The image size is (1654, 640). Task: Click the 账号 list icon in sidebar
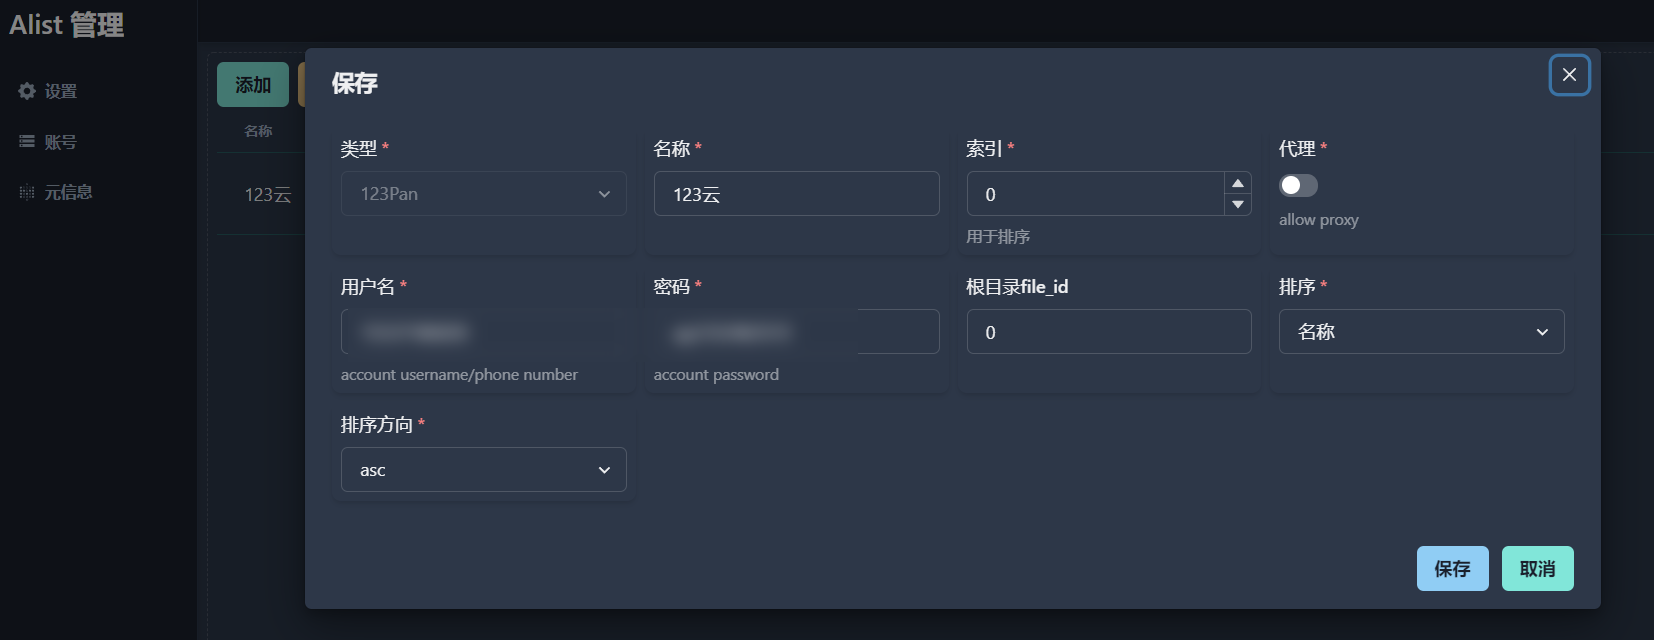click(x=27, y=142)
